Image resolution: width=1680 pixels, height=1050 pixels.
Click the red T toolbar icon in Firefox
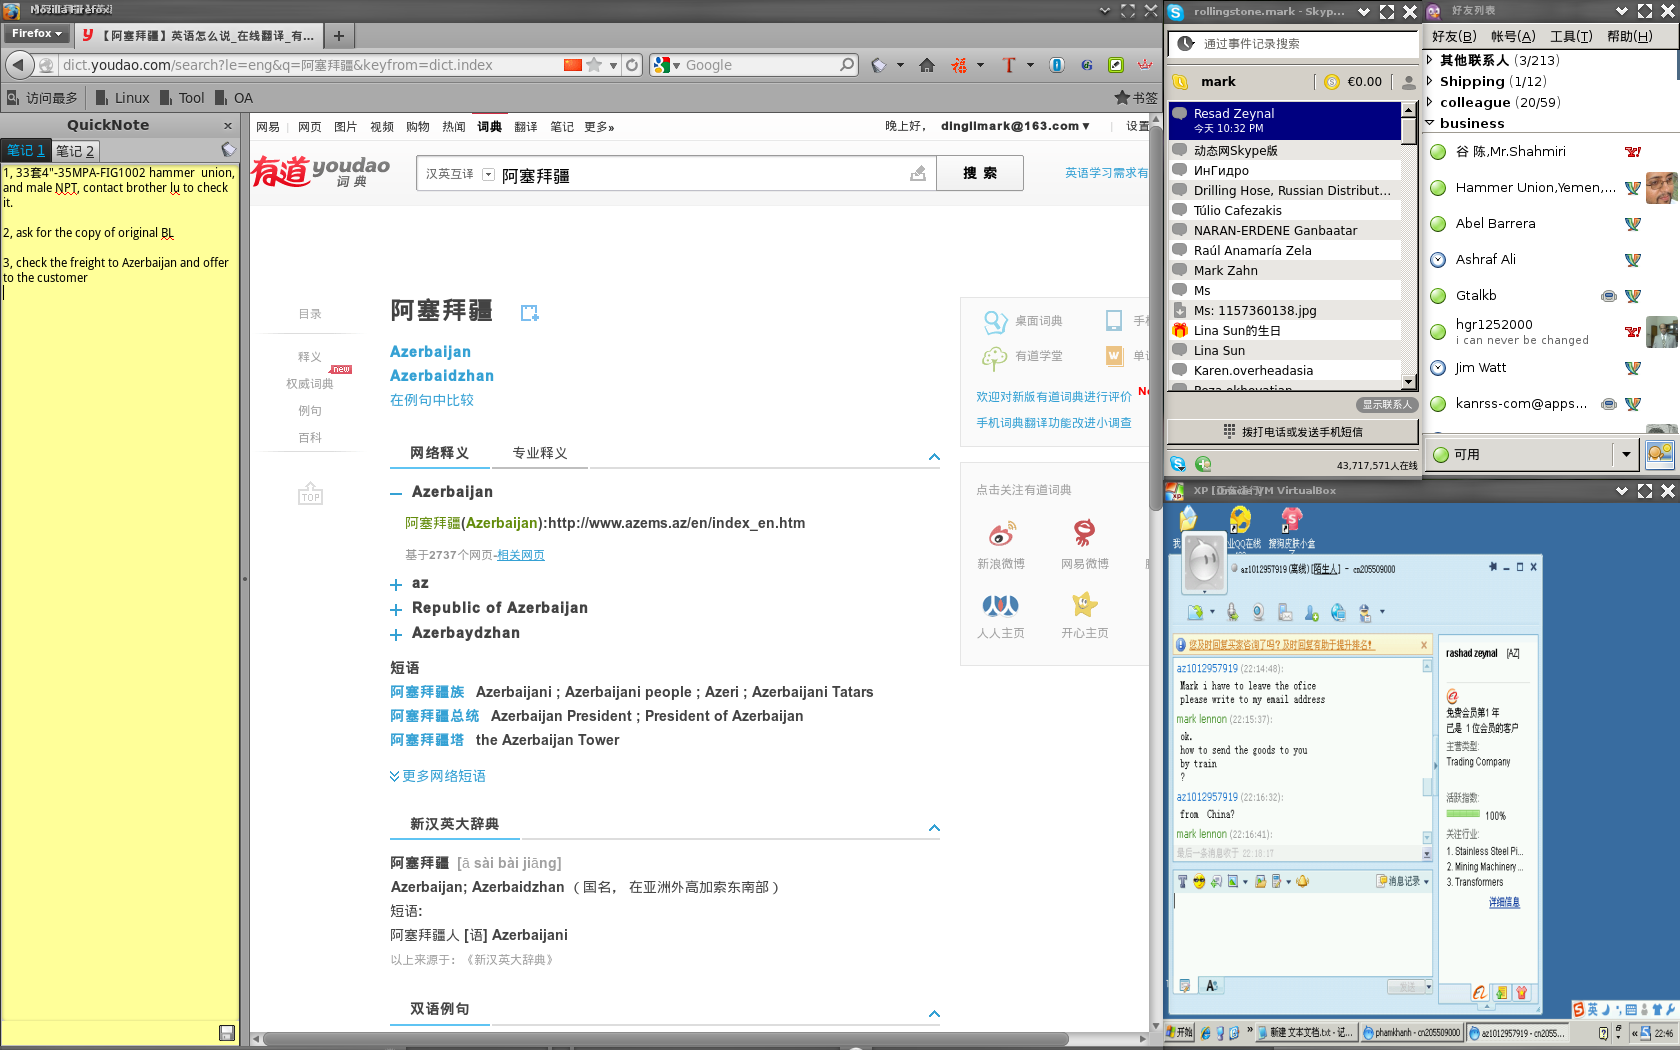coord(1008,65)
